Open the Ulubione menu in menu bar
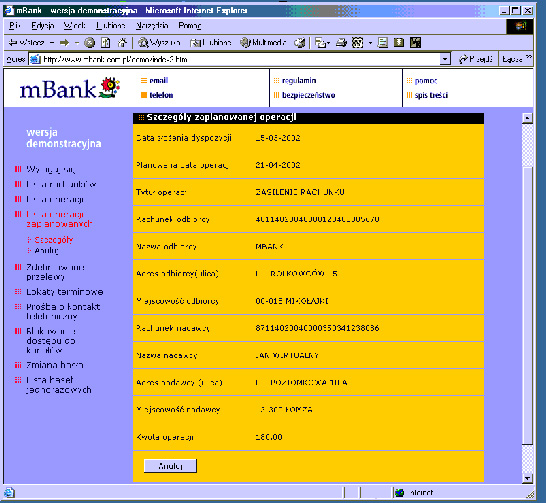546x503 pixels. (111, 26)
